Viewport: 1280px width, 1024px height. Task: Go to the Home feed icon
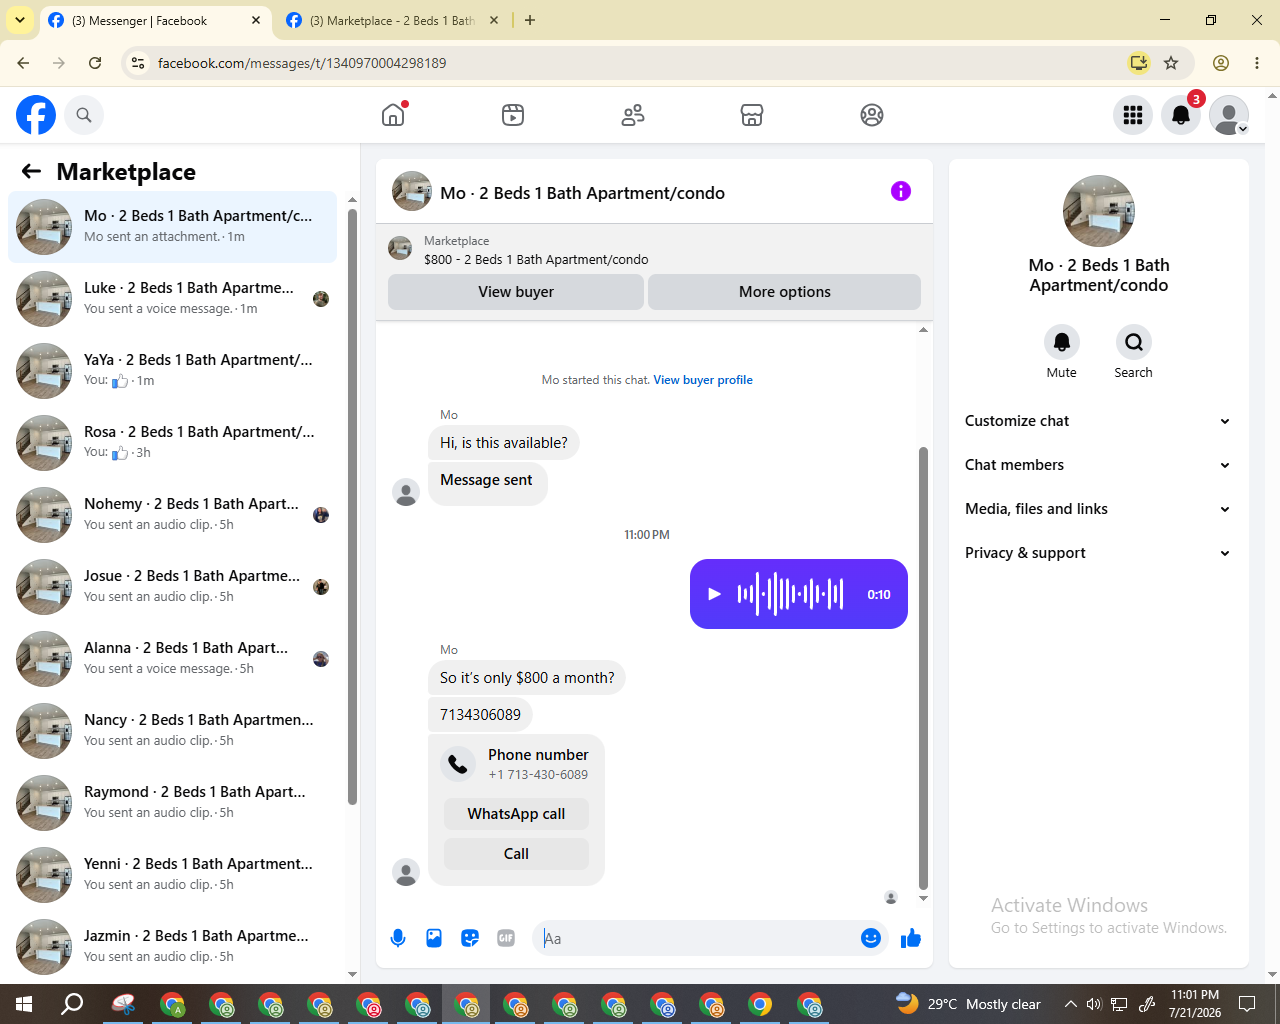click(x=393, y=115)
